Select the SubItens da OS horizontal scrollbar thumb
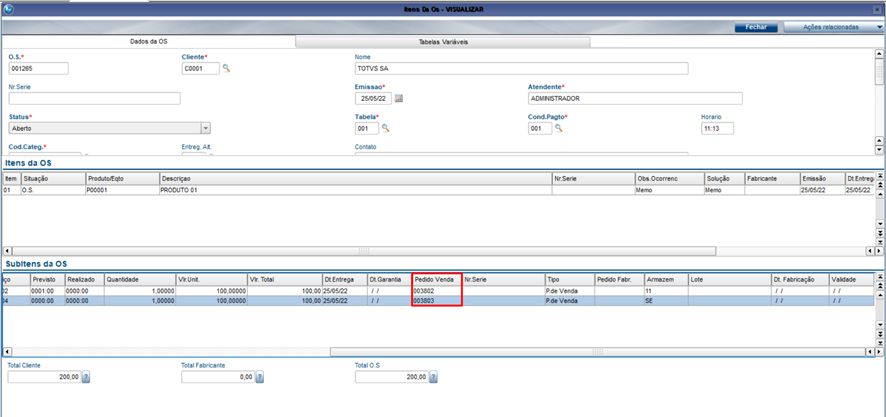 (x=598, y=351)
